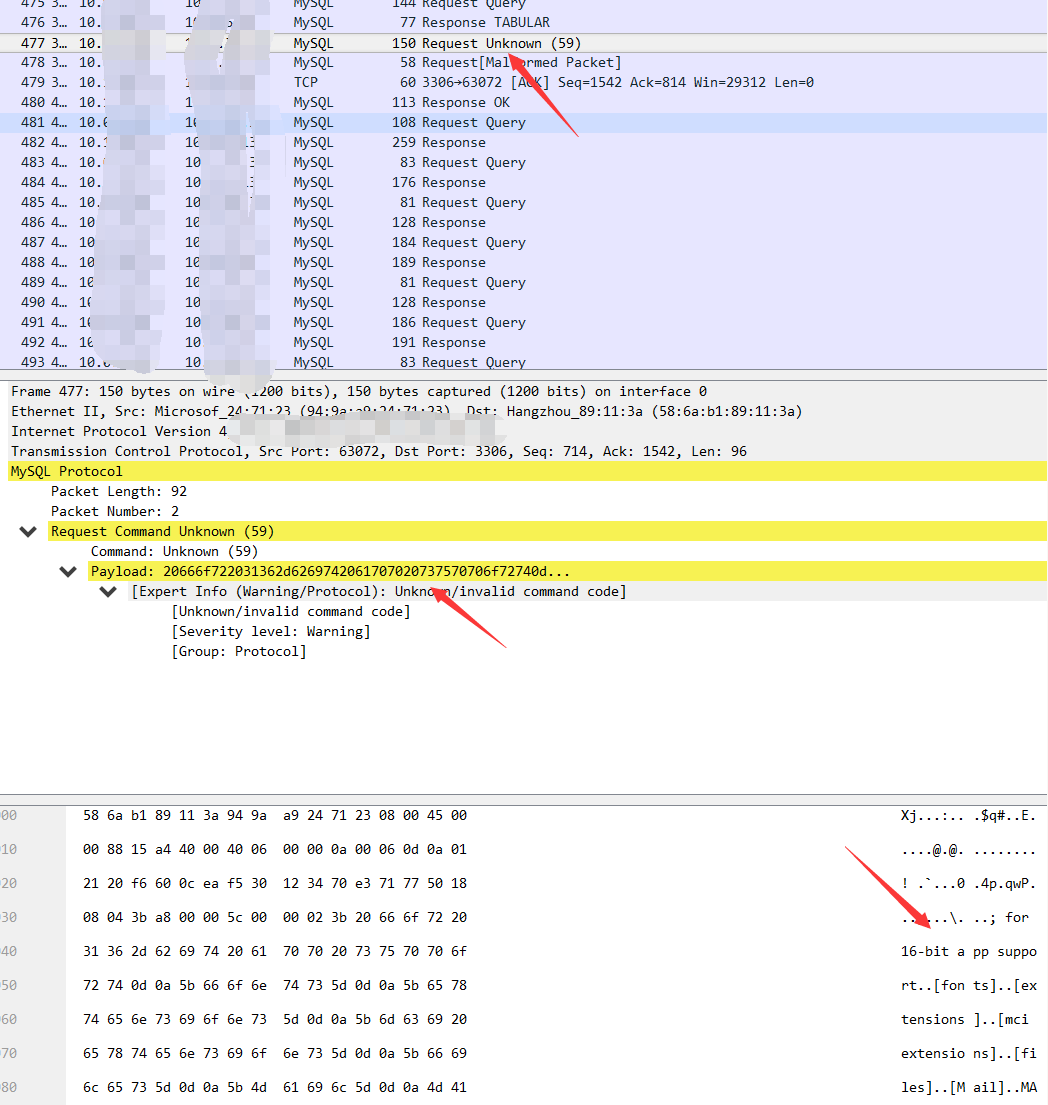
Task: Collapse the Expert Info warning node
Action: 108,591
